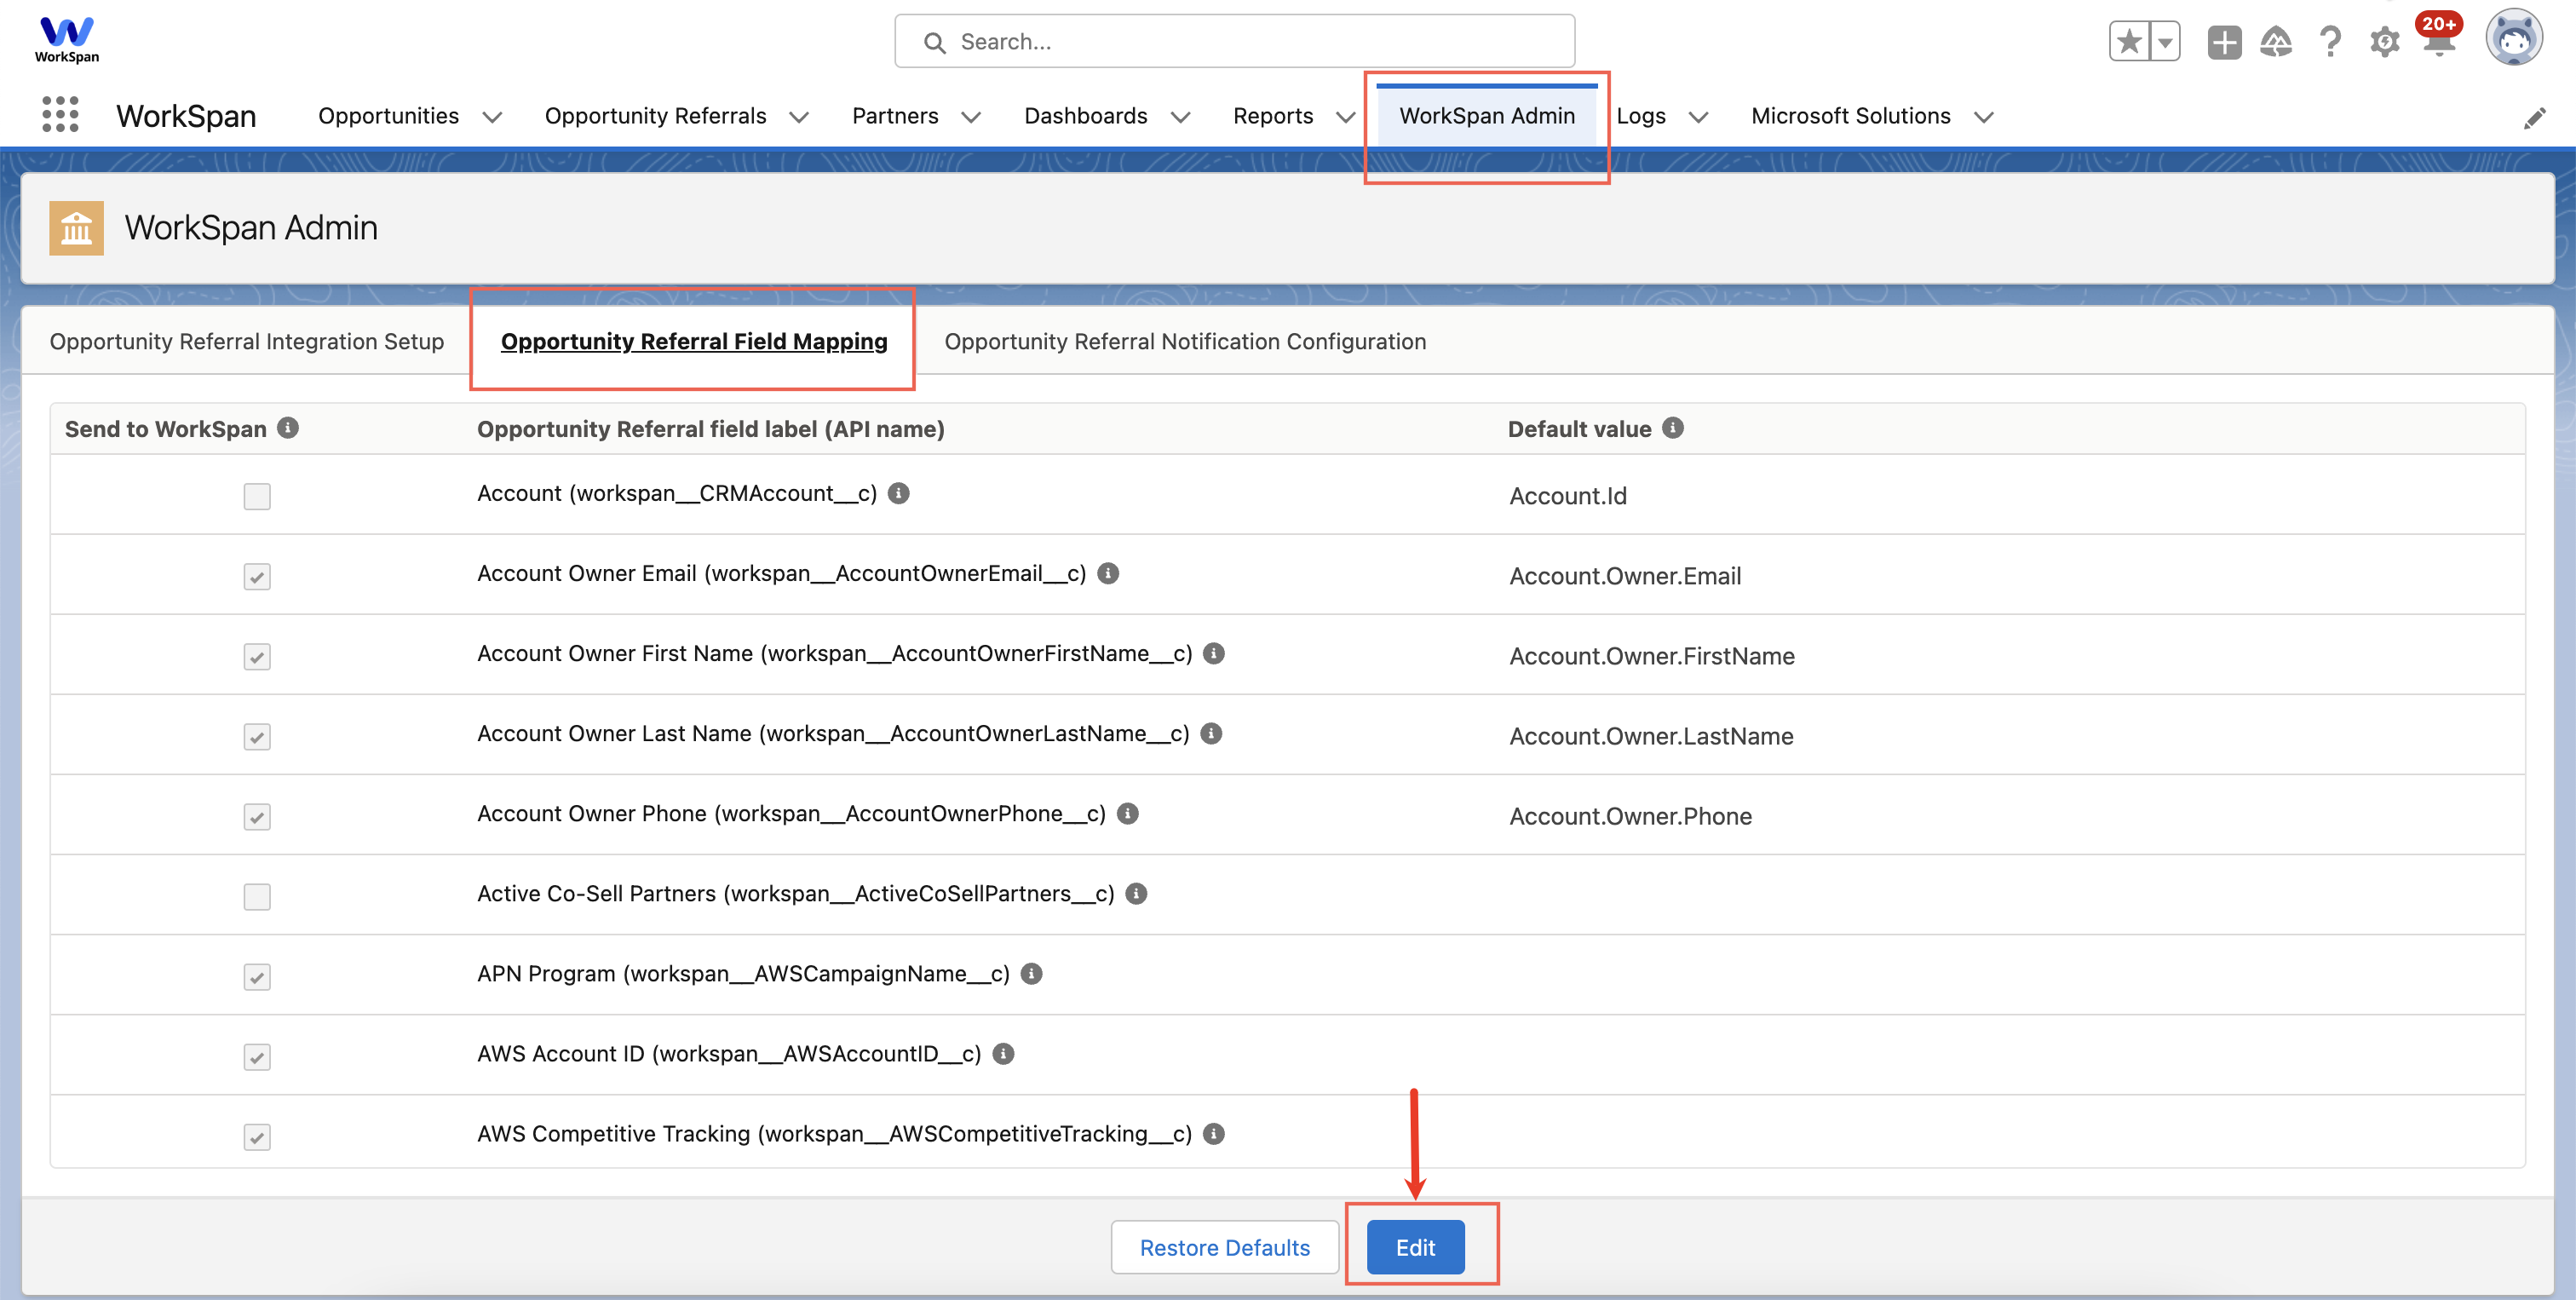Toggle the Account Owner First Name checkbox
This screenshot has height=1300, width=2576.
(257, 656)
